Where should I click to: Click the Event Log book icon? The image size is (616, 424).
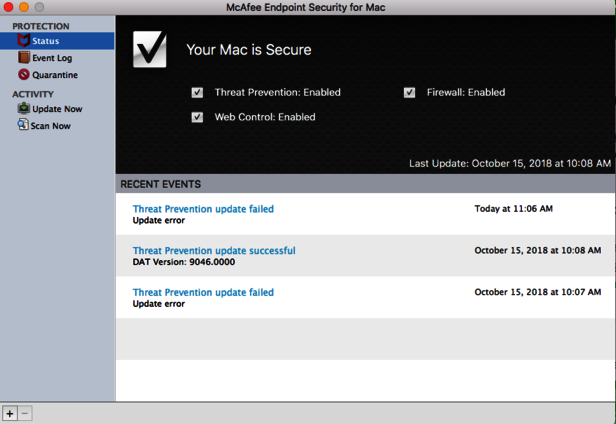click(23, 58)
